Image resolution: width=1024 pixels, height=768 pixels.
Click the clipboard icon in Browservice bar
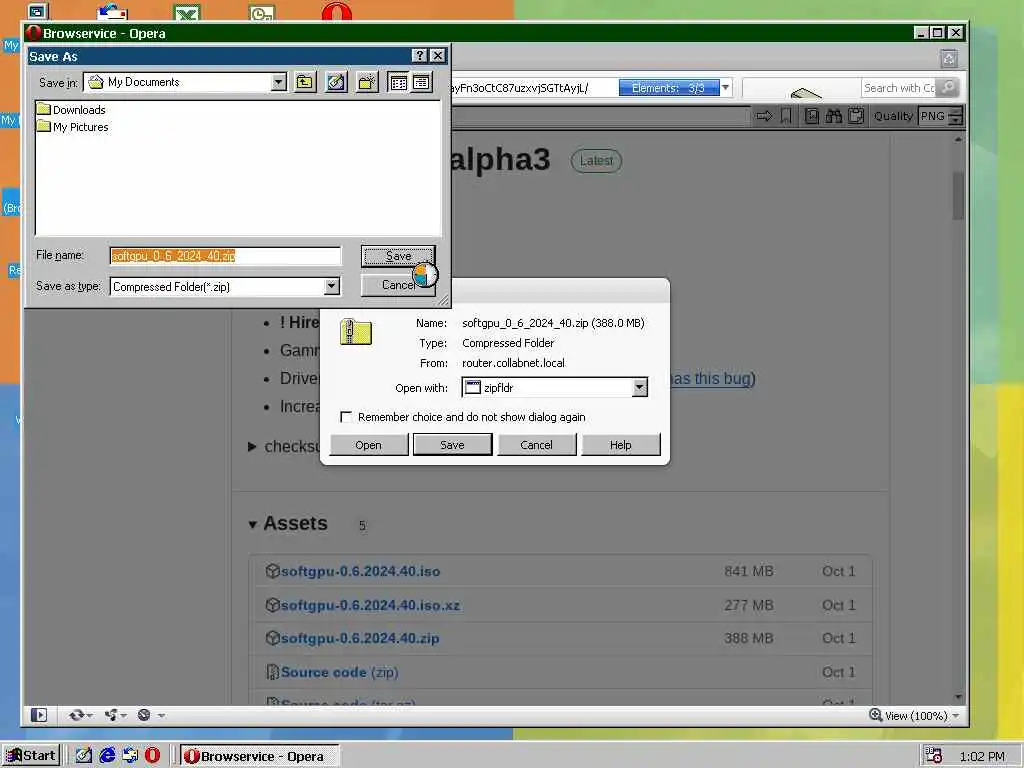[856, 116]
